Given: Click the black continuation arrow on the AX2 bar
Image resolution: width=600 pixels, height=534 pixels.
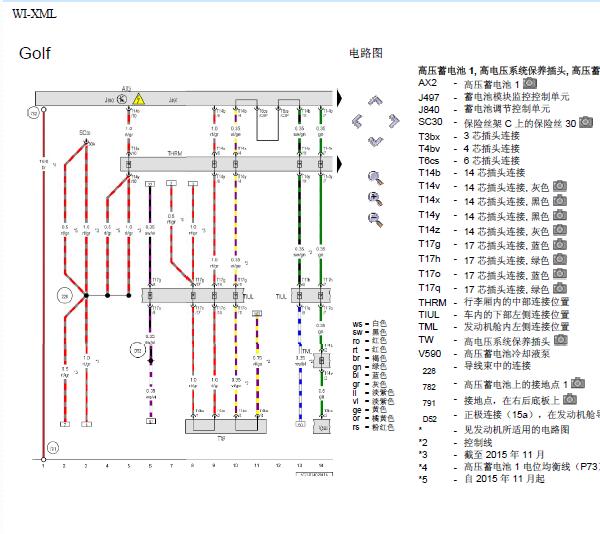Looking at the screenshot, I should 339,98.
